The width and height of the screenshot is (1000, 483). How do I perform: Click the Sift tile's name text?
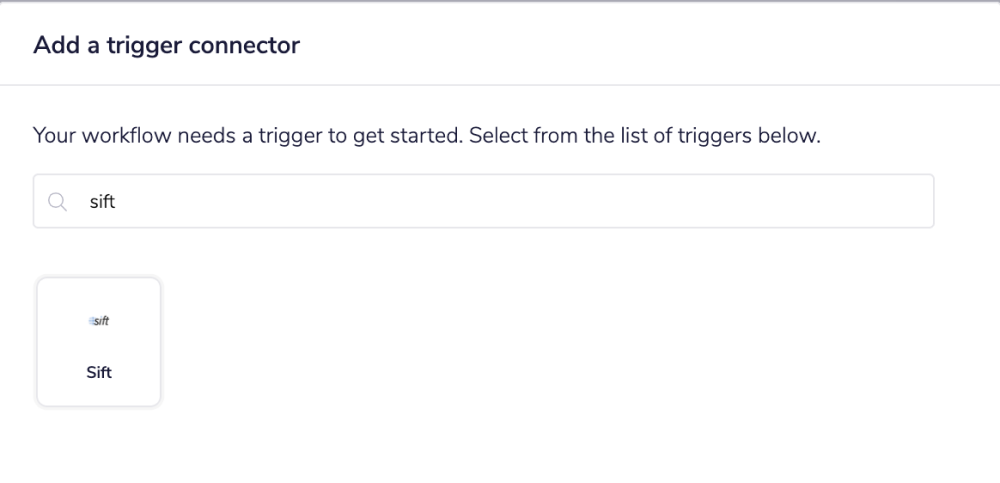pyautogui.click(x=99, y=373)
